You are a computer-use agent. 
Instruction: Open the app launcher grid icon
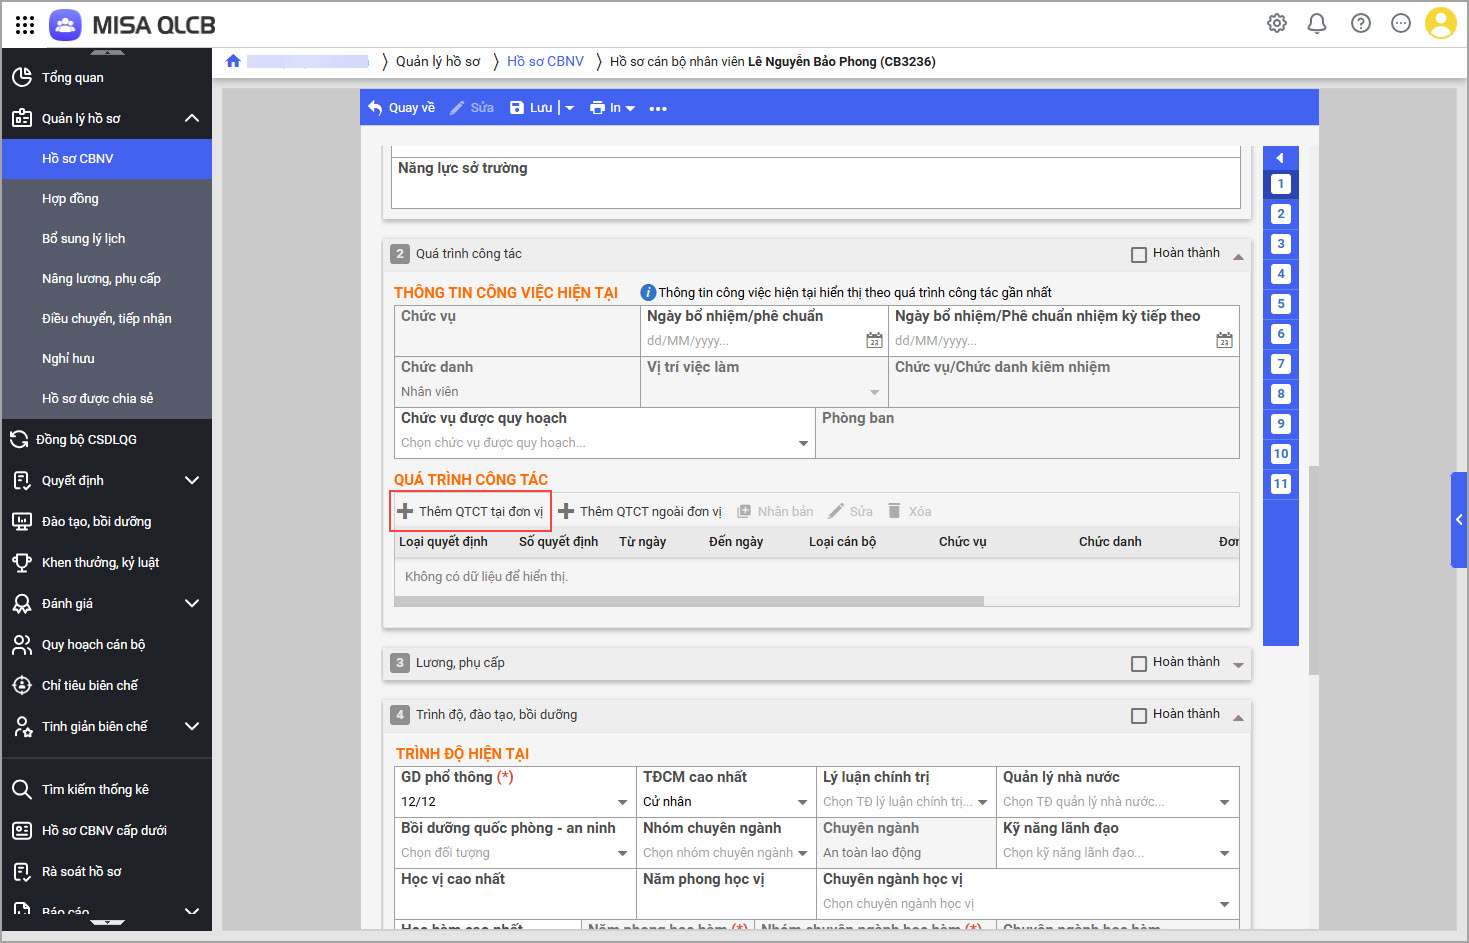[25, 25]
